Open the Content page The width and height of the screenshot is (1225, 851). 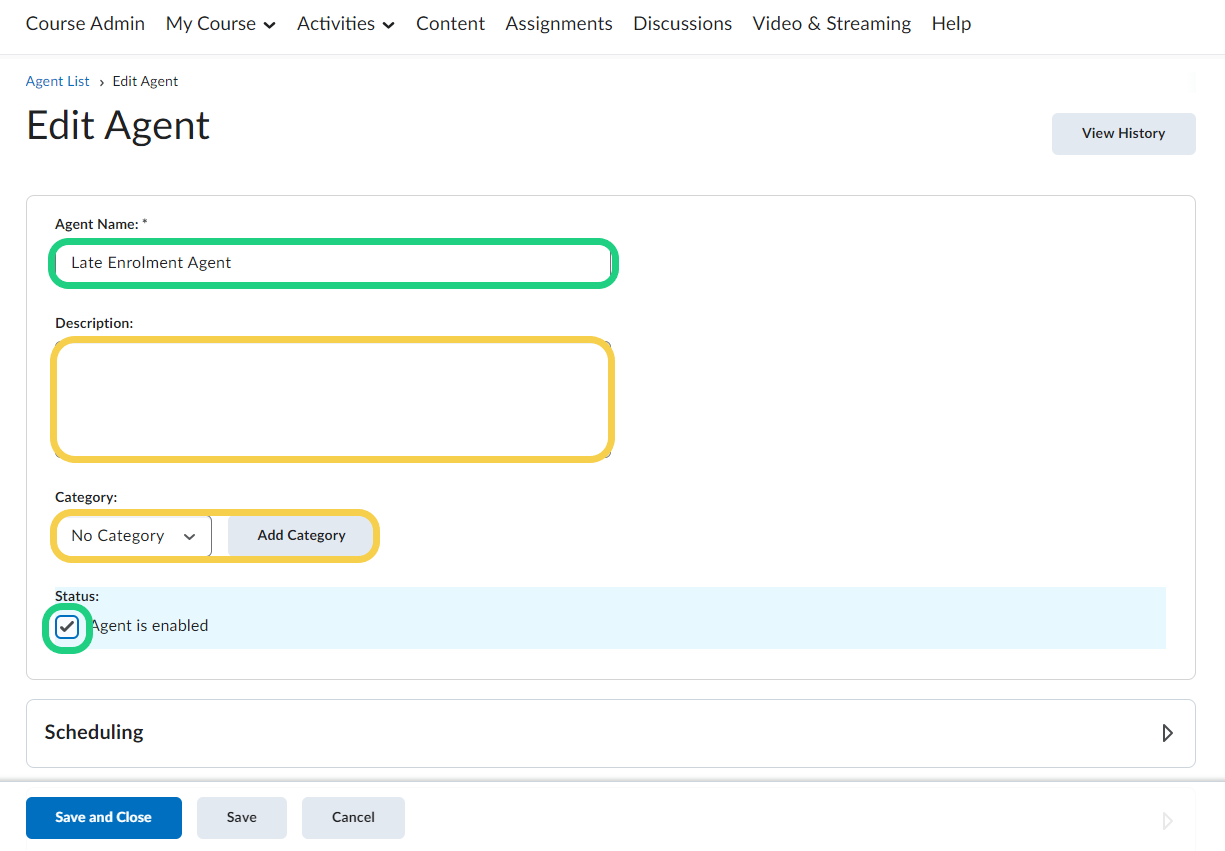(x=450, y=24)
